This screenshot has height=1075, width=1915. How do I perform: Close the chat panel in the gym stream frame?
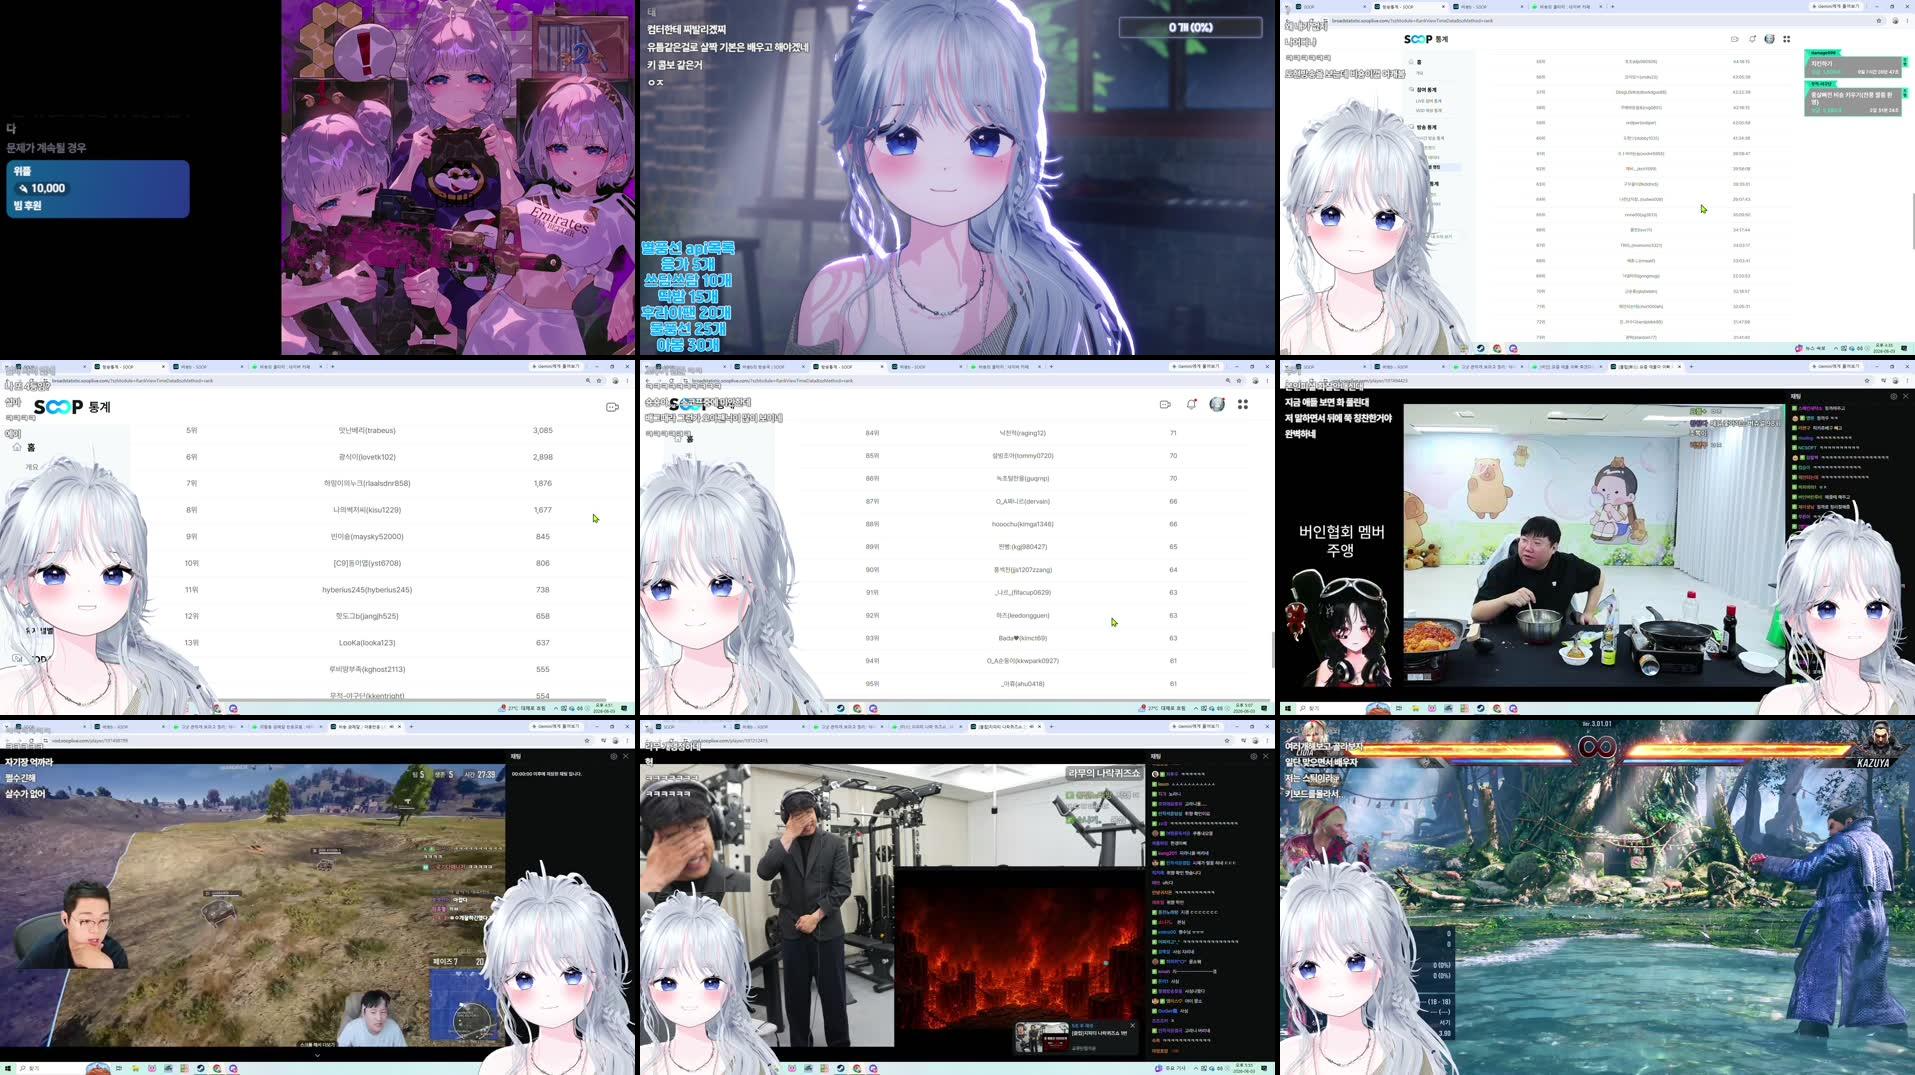1265,756
